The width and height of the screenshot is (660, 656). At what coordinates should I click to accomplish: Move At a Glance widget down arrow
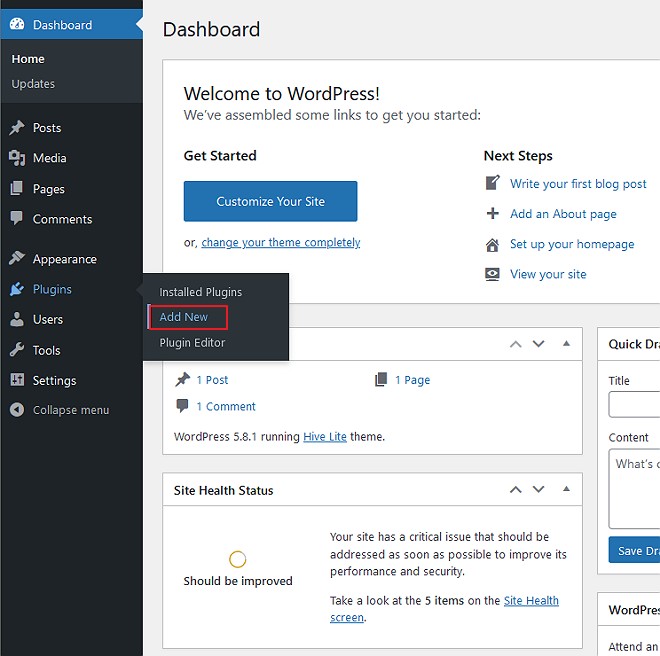point(539,344)
